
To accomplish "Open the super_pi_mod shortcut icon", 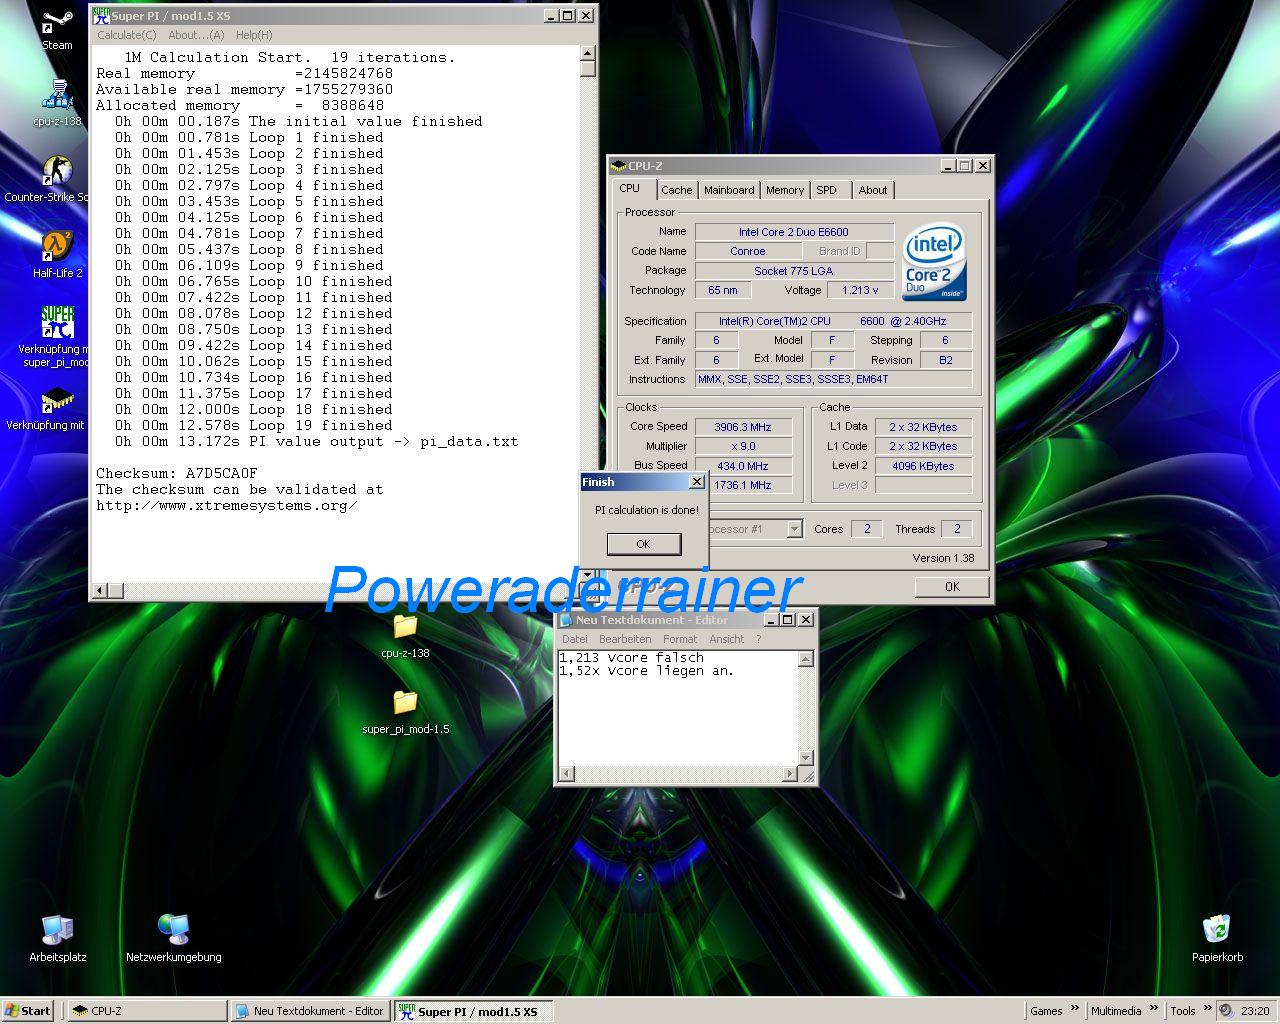I will pyautogui.click(x=57, y=322).
